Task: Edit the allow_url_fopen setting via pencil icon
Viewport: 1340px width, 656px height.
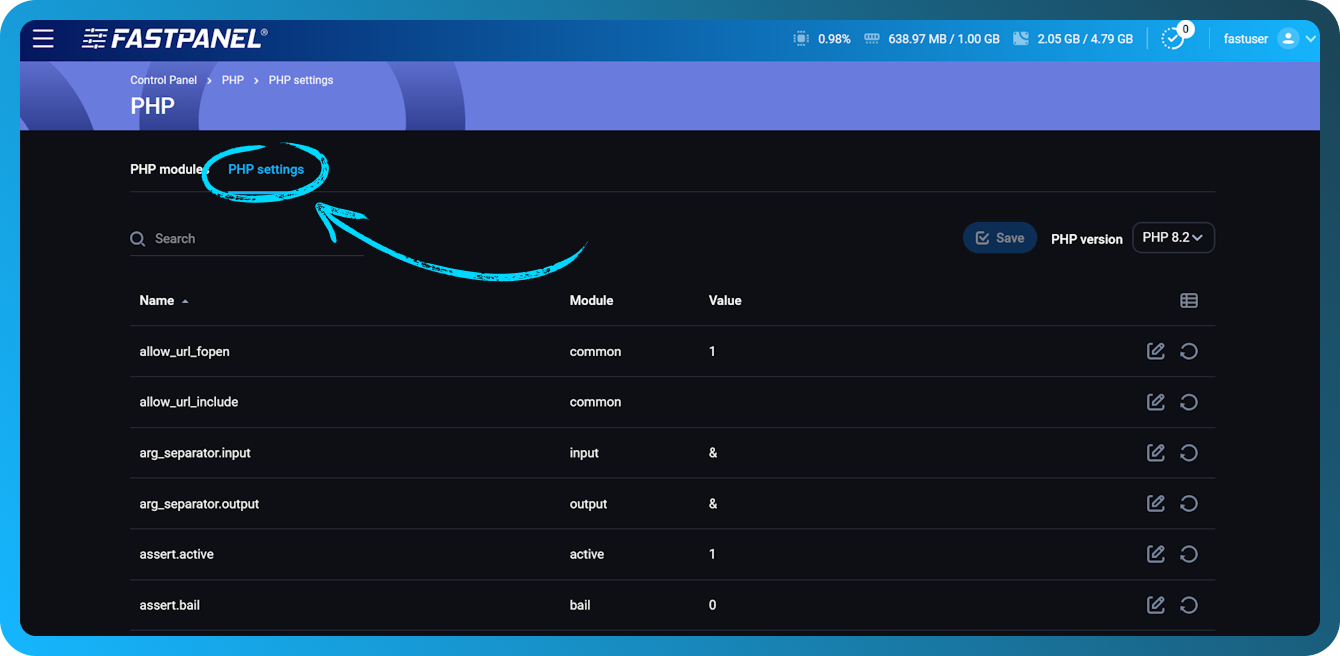Action: click(x=1155, y=351)
